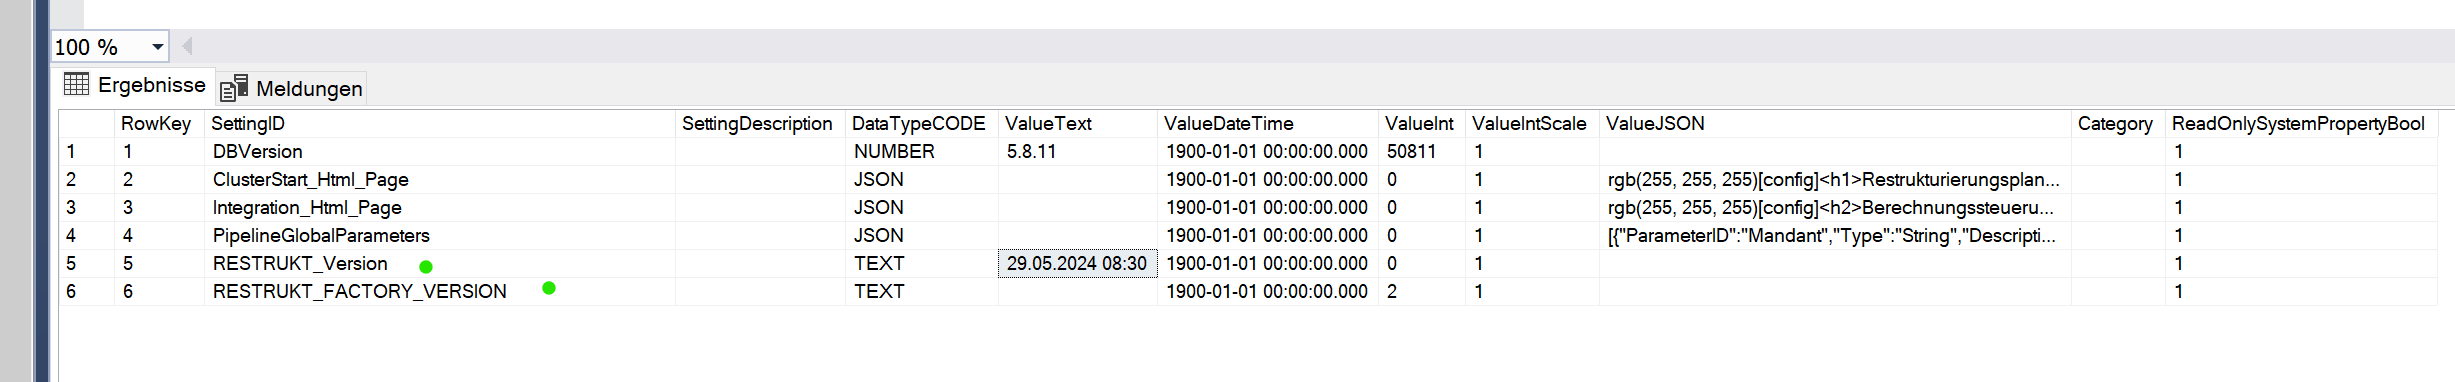Image resolution: width=2455 pixels, height=382 pixels.
Task: Click the DBVersion cell
Action: tap(440, 151)
